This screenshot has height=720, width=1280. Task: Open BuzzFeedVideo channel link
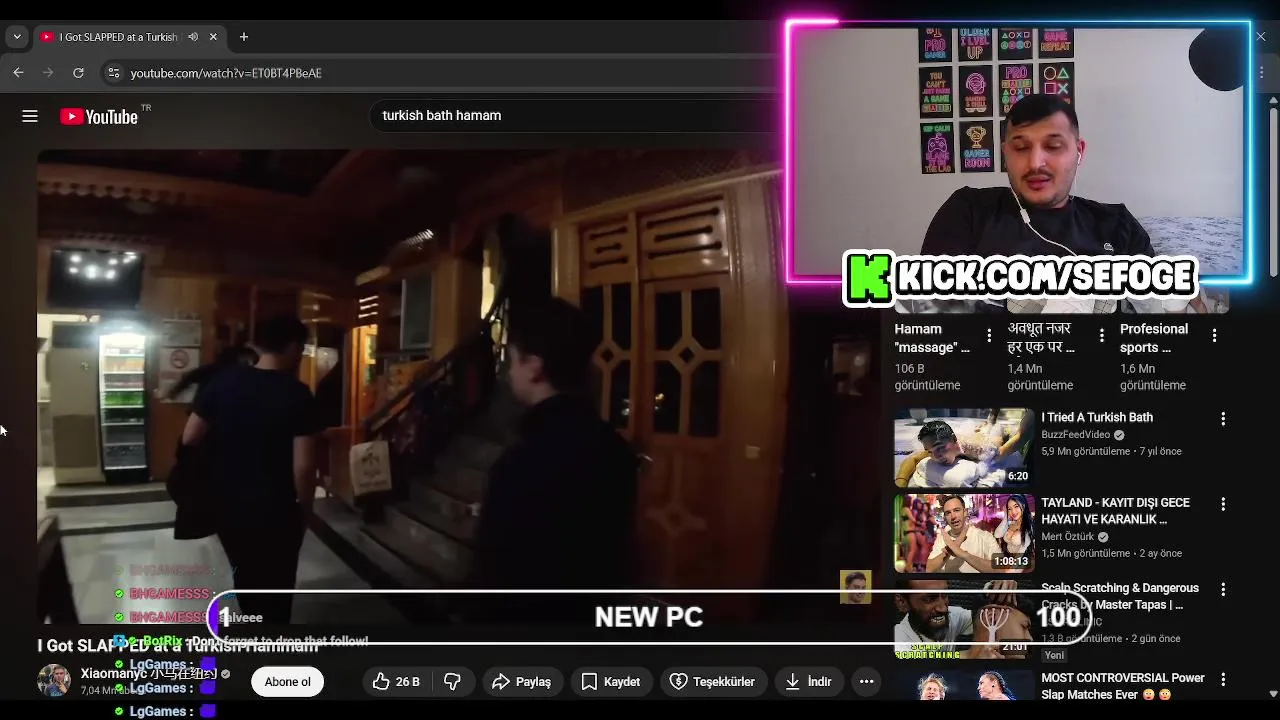[1076, 435]
